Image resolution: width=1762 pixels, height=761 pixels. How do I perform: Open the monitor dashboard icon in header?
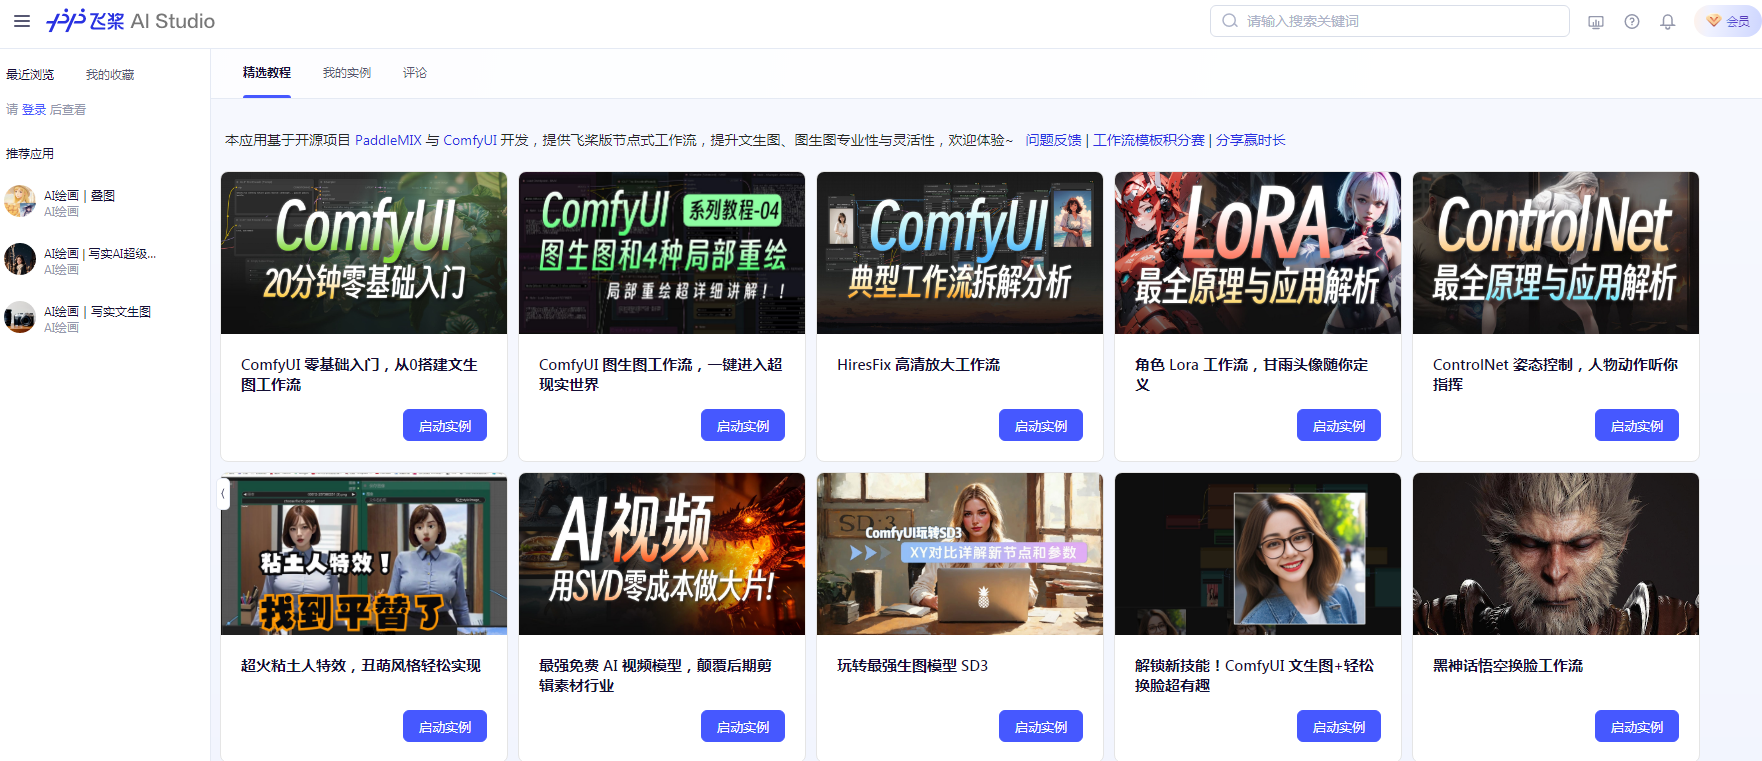1596,22
